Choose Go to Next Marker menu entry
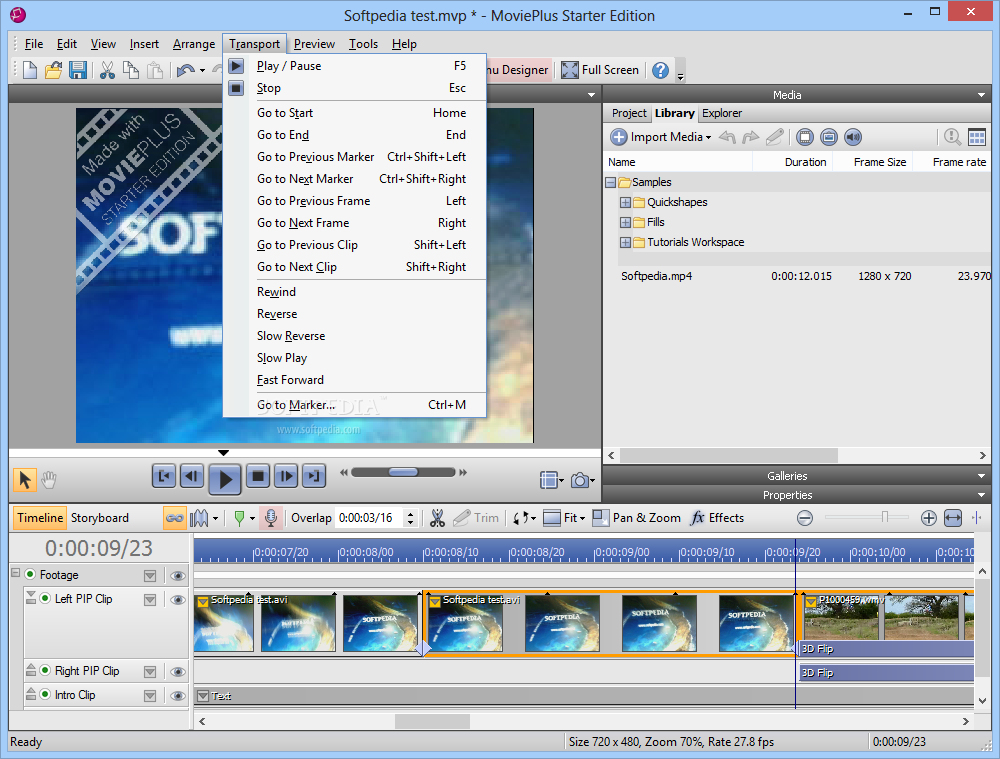 (x=355, y=179)
